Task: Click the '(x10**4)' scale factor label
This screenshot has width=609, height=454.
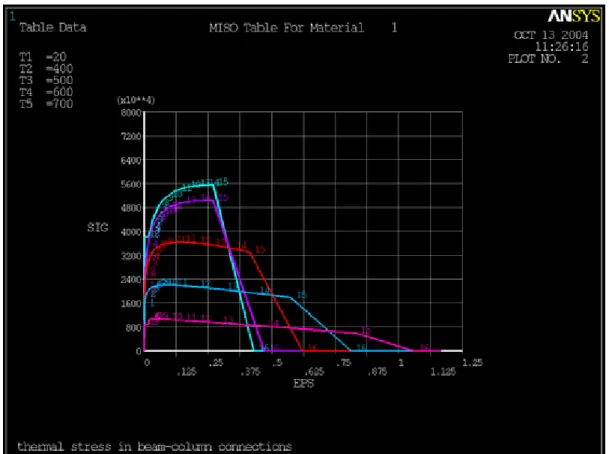Action: [x=136, y=100]
